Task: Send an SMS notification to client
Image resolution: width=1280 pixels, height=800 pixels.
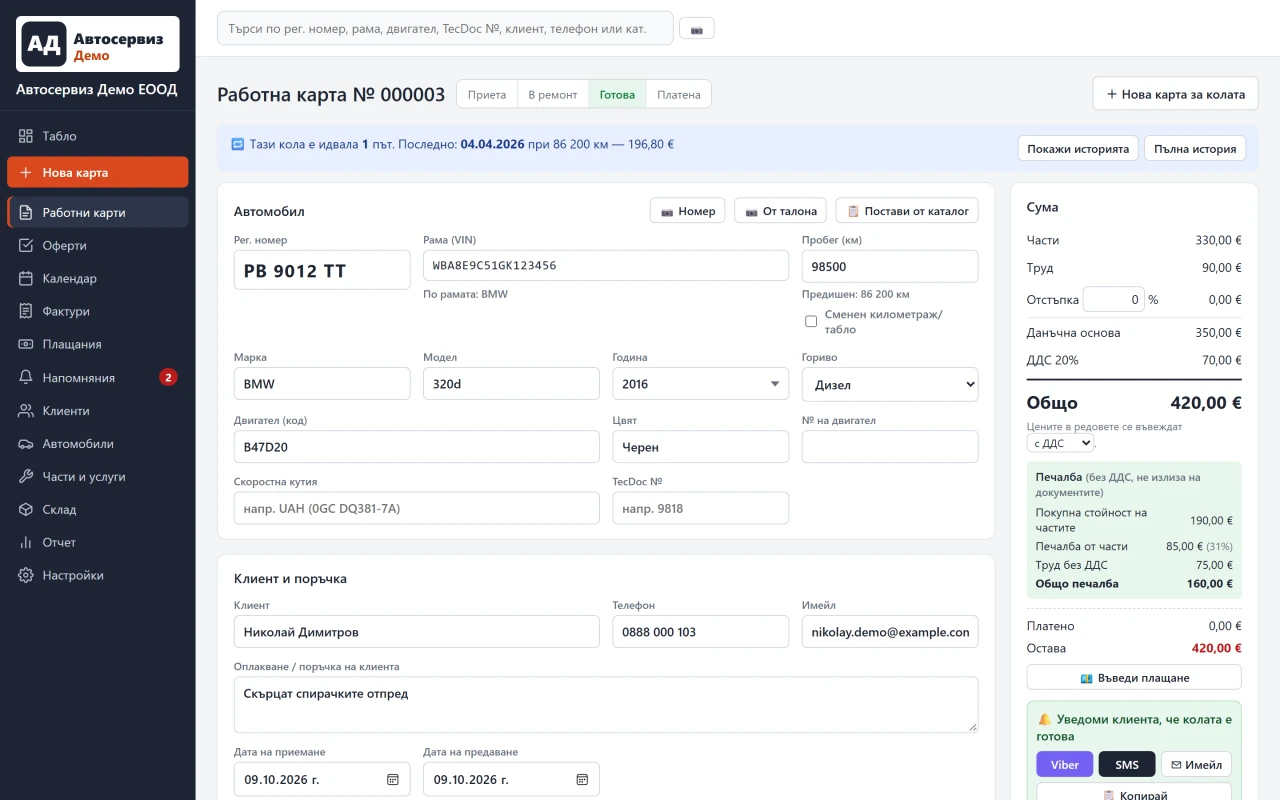Action: coord(1127,765)
